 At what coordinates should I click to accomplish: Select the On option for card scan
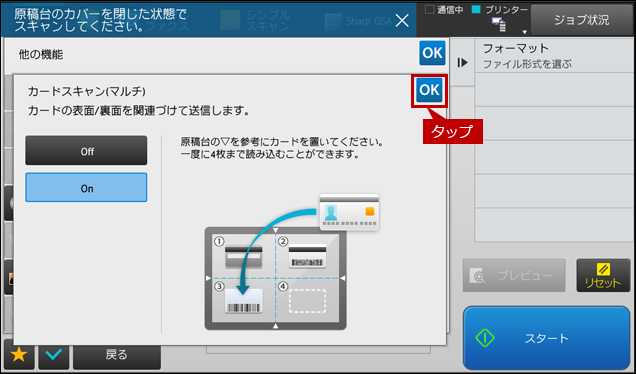coord(86,187)
